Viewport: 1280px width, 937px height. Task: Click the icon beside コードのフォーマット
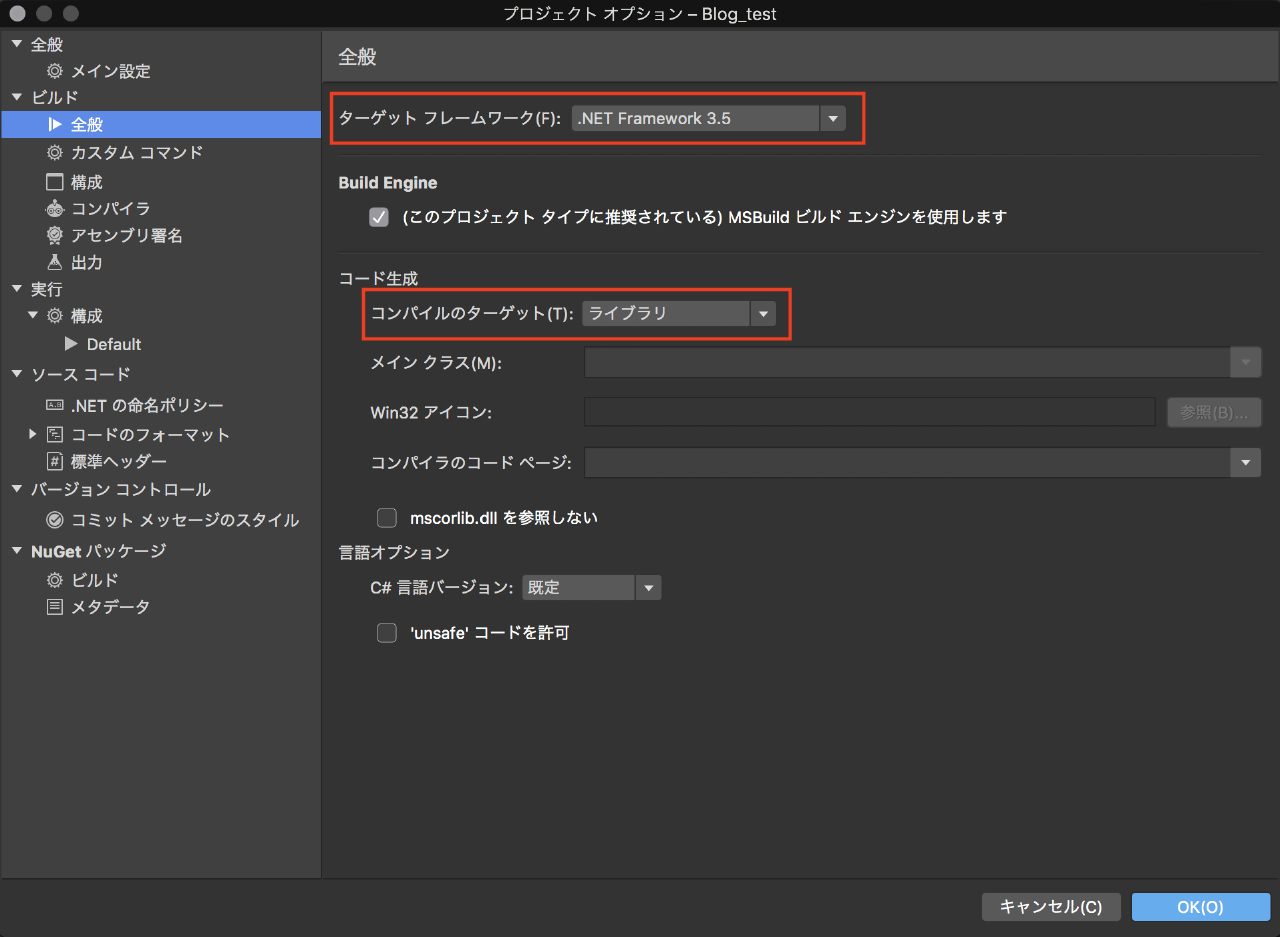pyautogui.click(x=54, y=434)
